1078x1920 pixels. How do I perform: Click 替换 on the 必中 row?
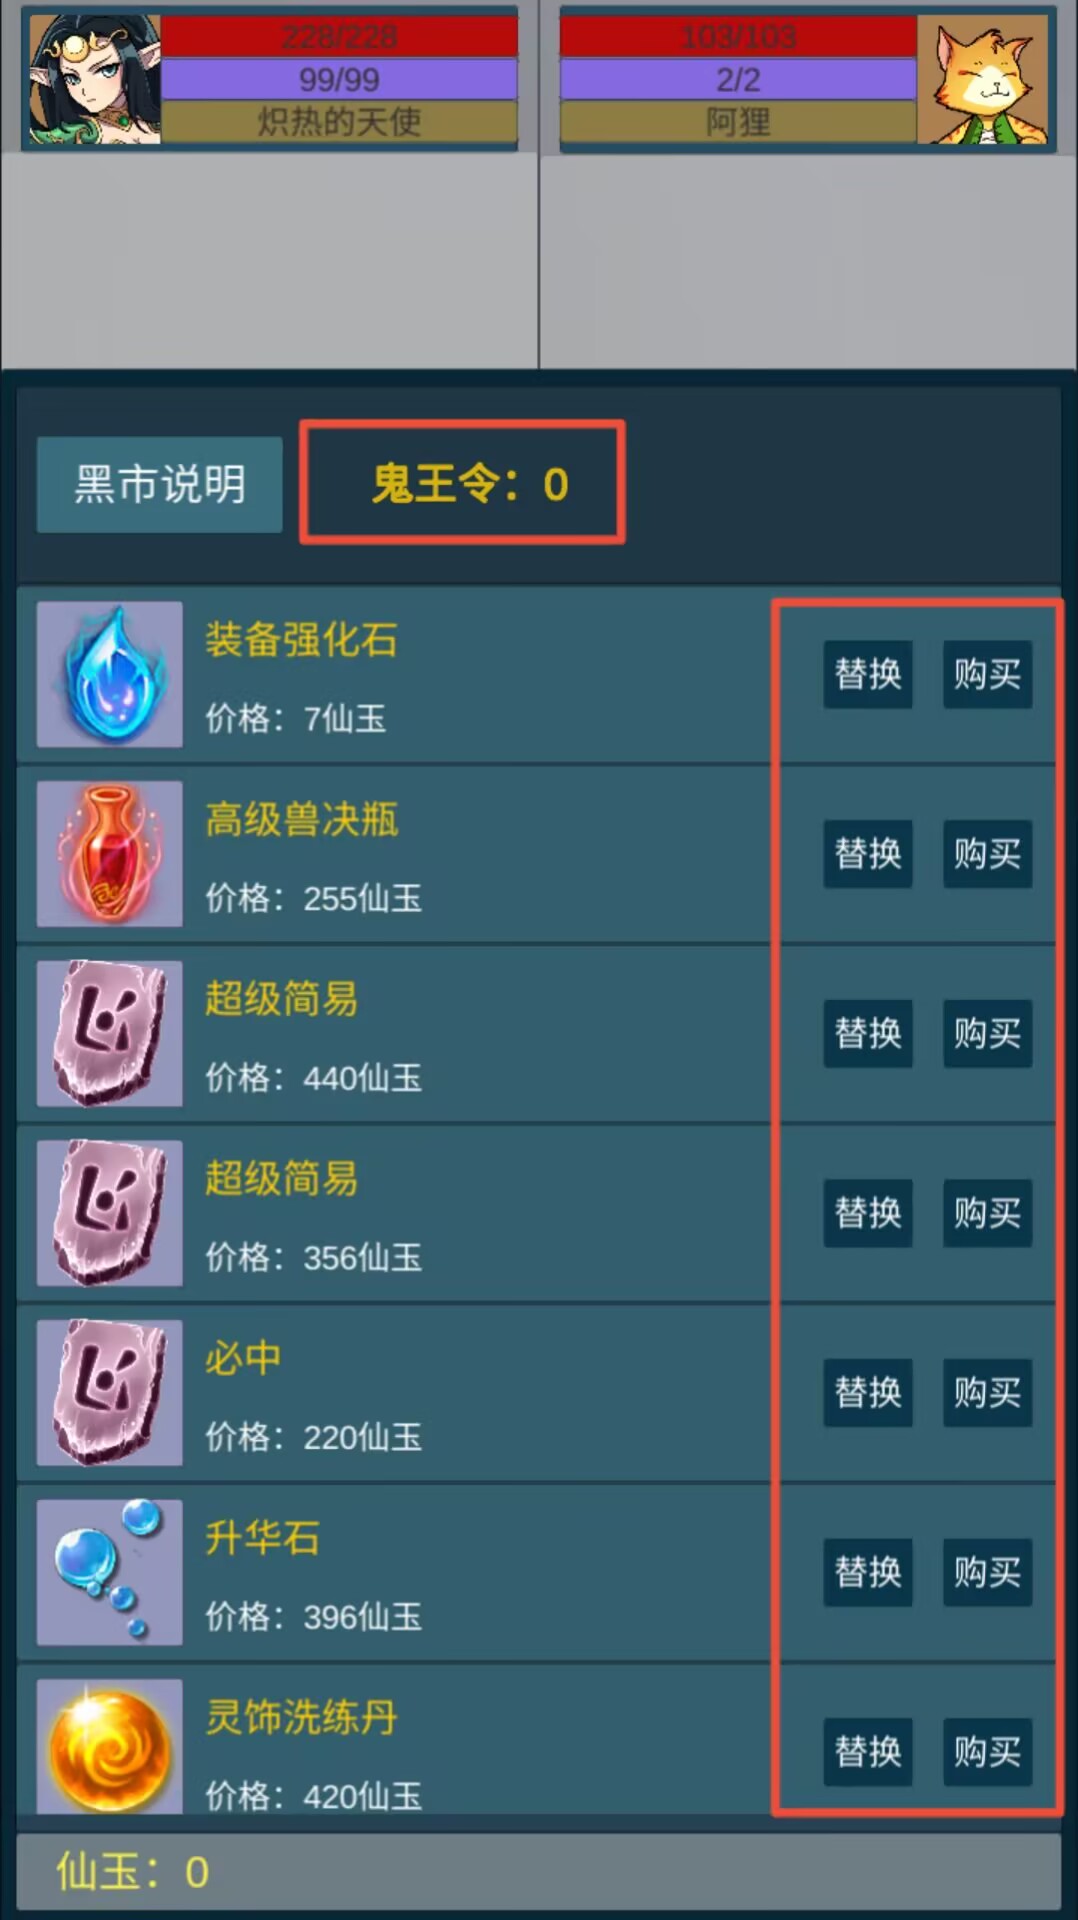(x=868, y=1393)
